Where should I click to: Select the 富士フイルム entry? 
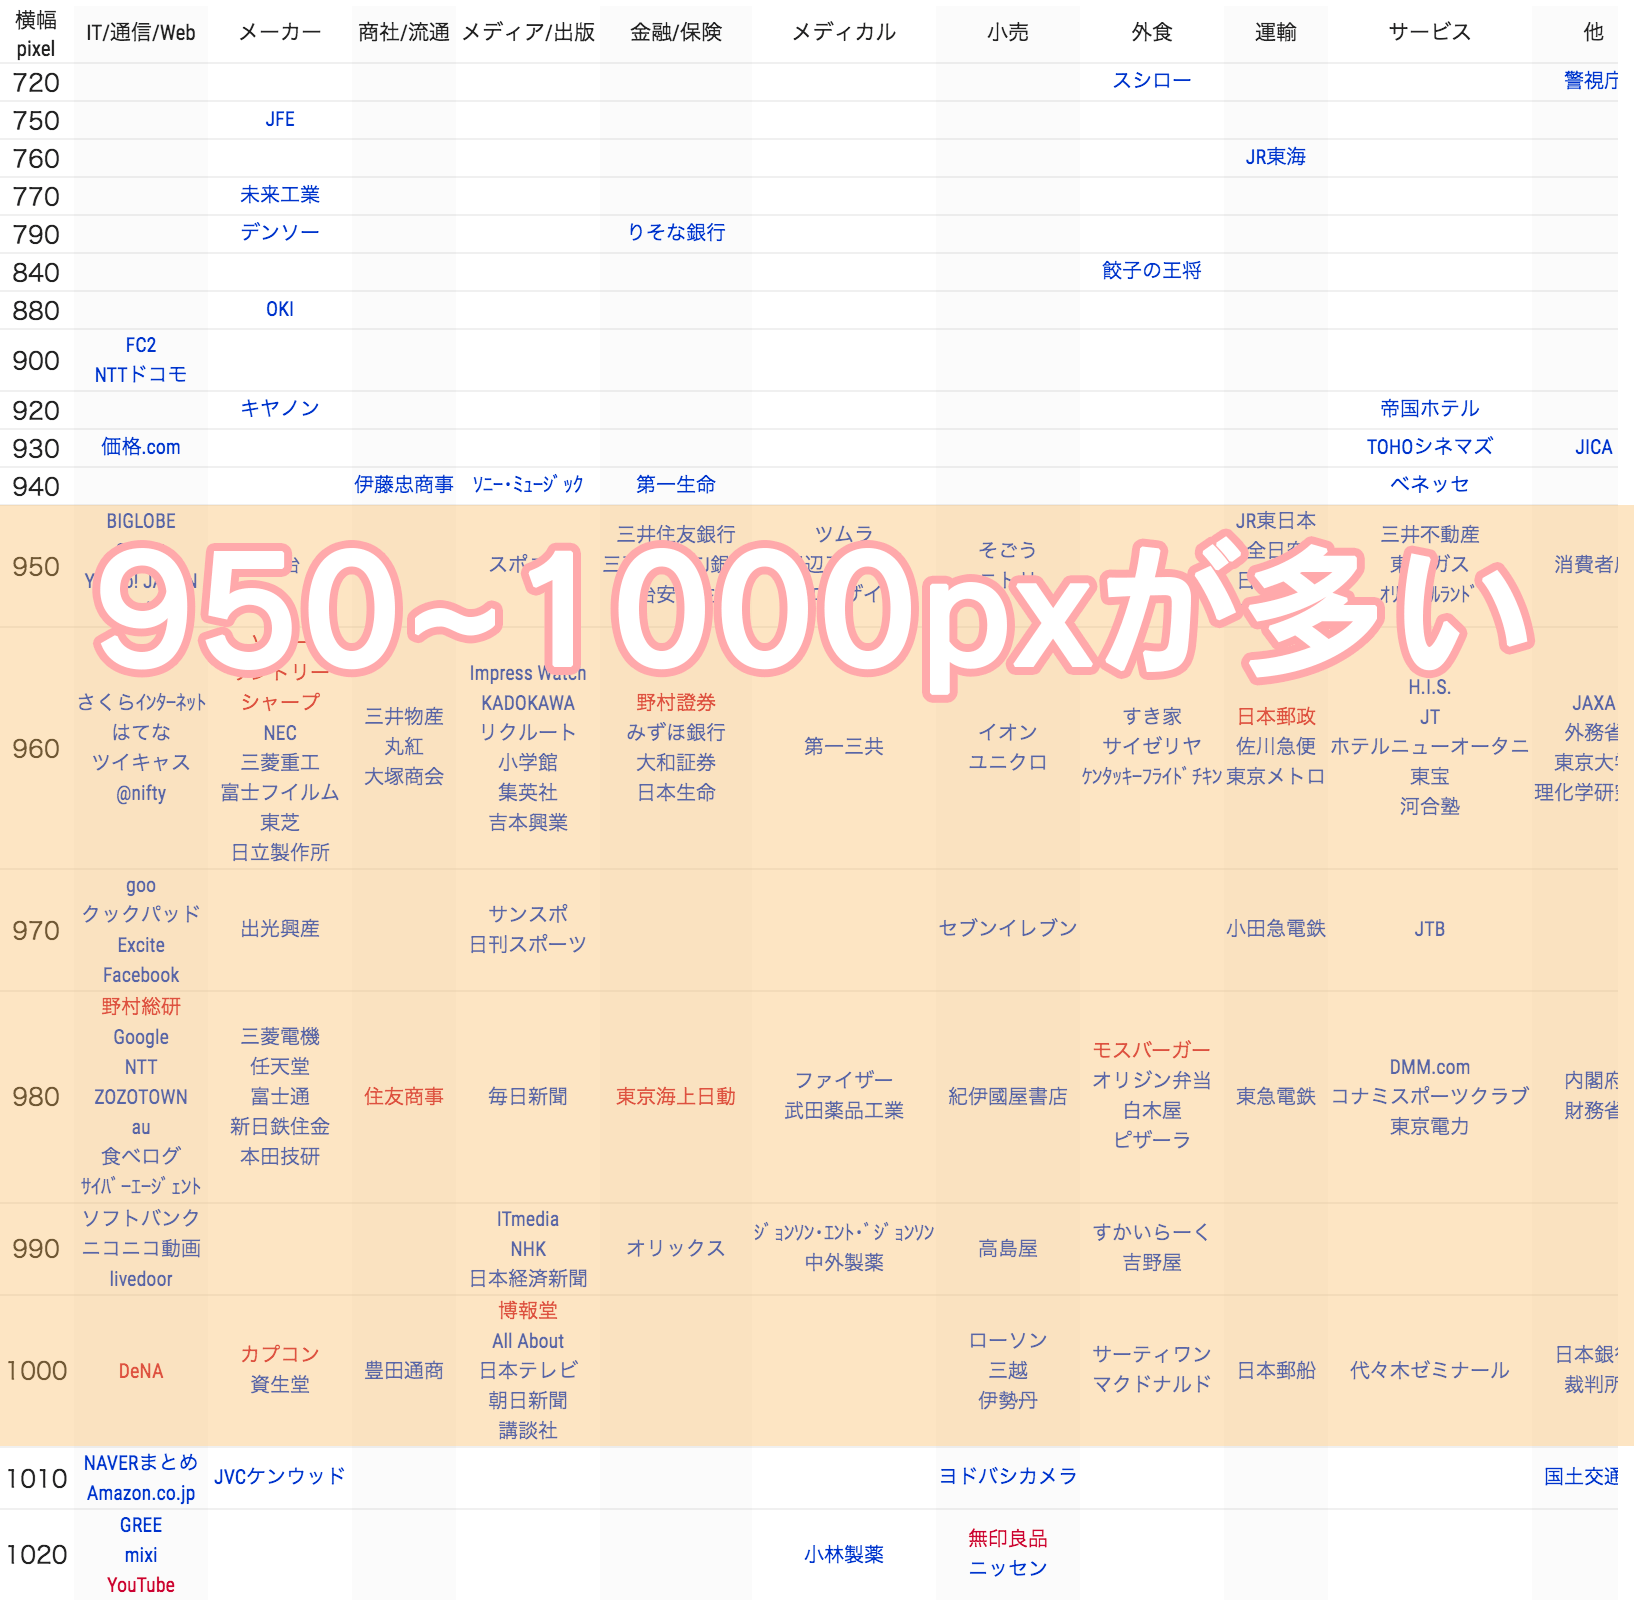coord(280,793)
